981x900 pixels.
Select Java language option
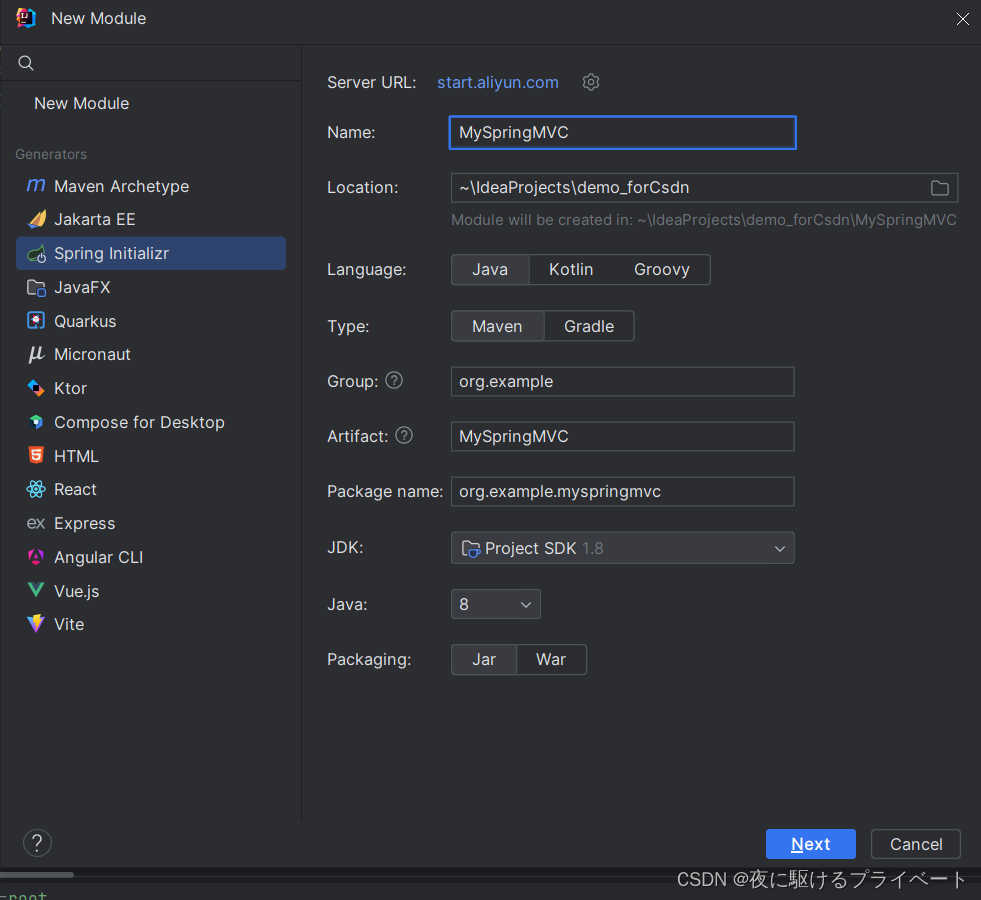pos(490,270)
